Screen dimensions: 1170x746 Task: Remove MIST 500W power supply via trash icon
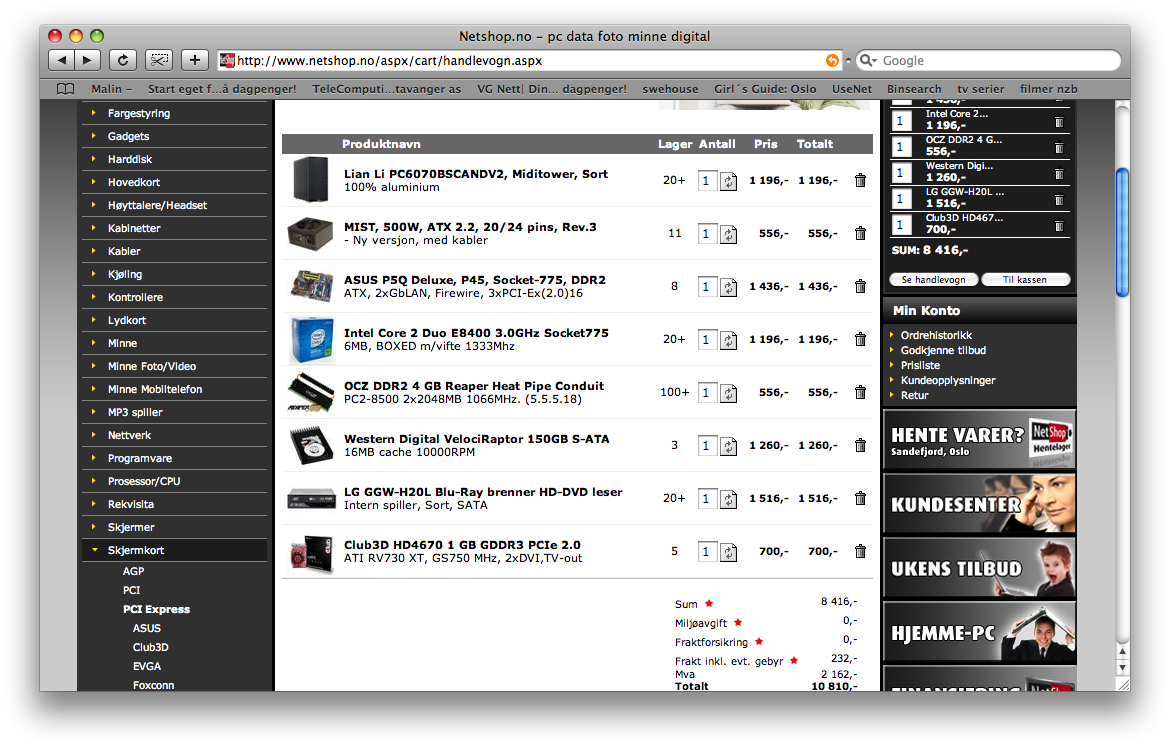pos(860,233)
